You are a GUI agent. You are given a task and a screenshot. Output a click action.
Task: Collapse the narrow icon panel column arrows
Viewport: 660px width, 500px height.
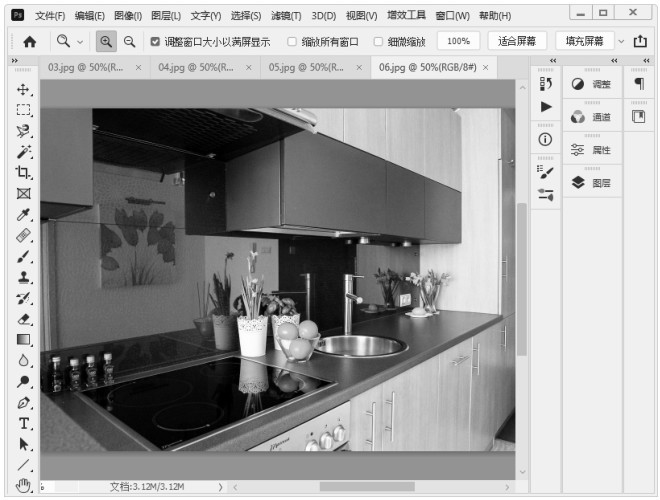coord(553,61)
